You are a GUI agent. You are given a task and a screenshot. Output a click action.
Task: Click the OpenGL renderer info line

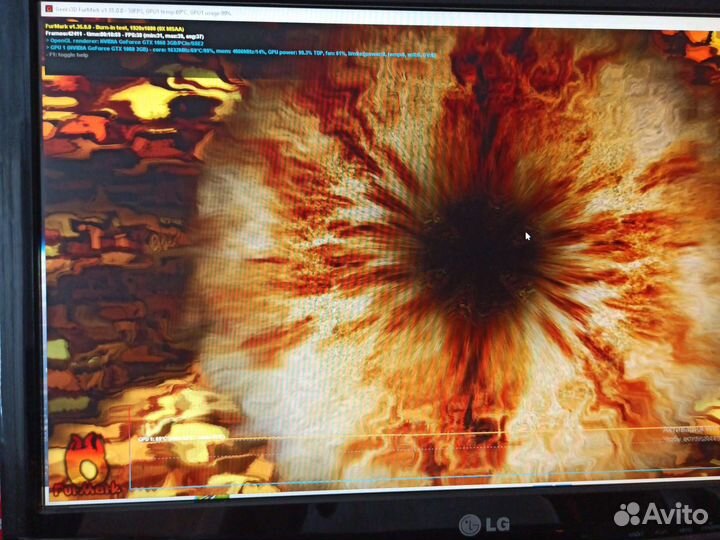point(125,42)
